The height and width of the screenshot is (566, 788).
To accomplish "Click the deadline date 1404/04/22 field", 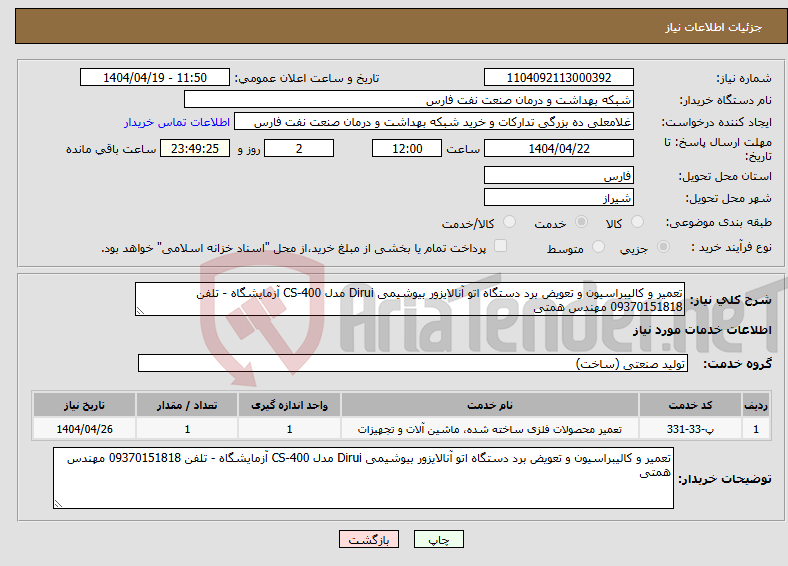I will [558, 148].
